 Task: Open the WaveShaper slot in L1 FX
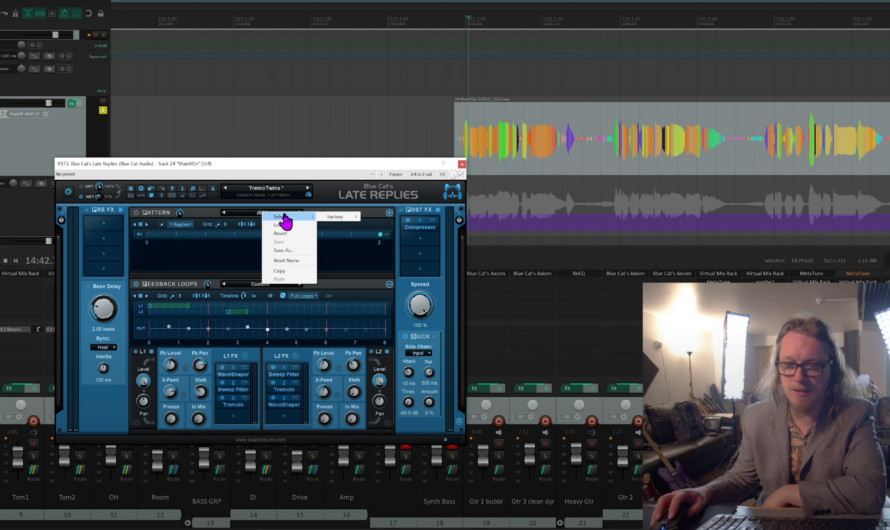coord(233,375)
